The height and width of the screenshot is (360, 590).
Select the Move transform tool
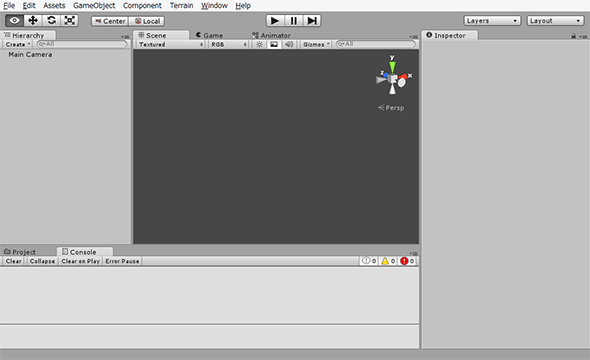pos(33,20)
